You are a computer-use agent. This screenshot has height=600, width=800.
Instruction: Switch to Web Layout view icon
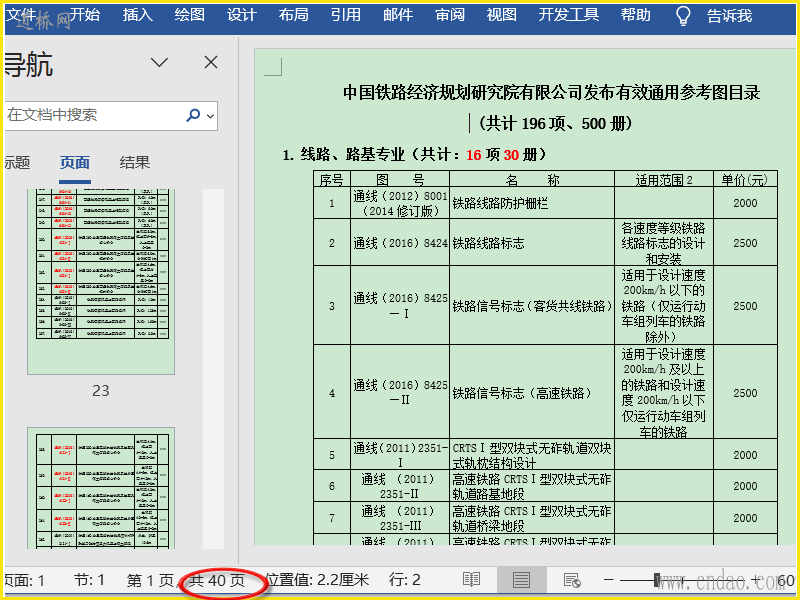tap(572, 580)
